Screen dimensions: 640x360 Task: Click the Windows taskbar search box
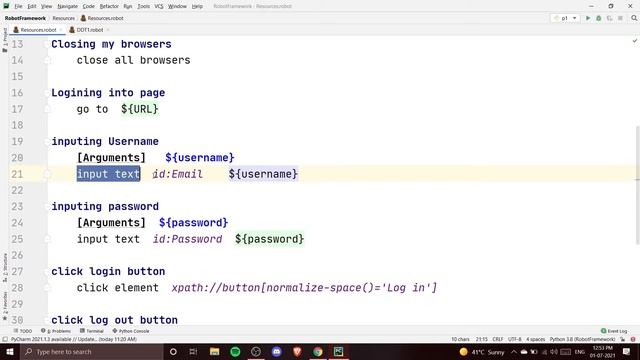(92, 351)
